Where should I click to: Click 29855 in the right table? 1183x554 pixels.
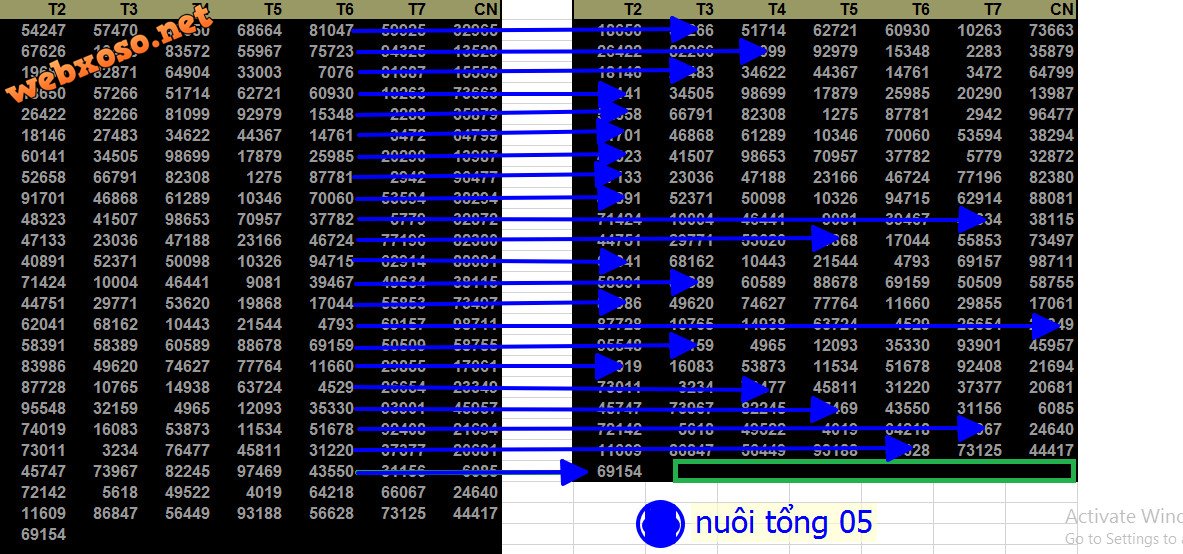click(x=979, y=303)
